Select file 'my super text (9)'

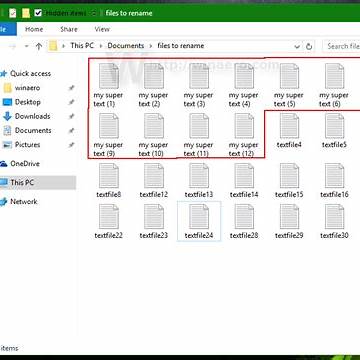click(108, 135)
